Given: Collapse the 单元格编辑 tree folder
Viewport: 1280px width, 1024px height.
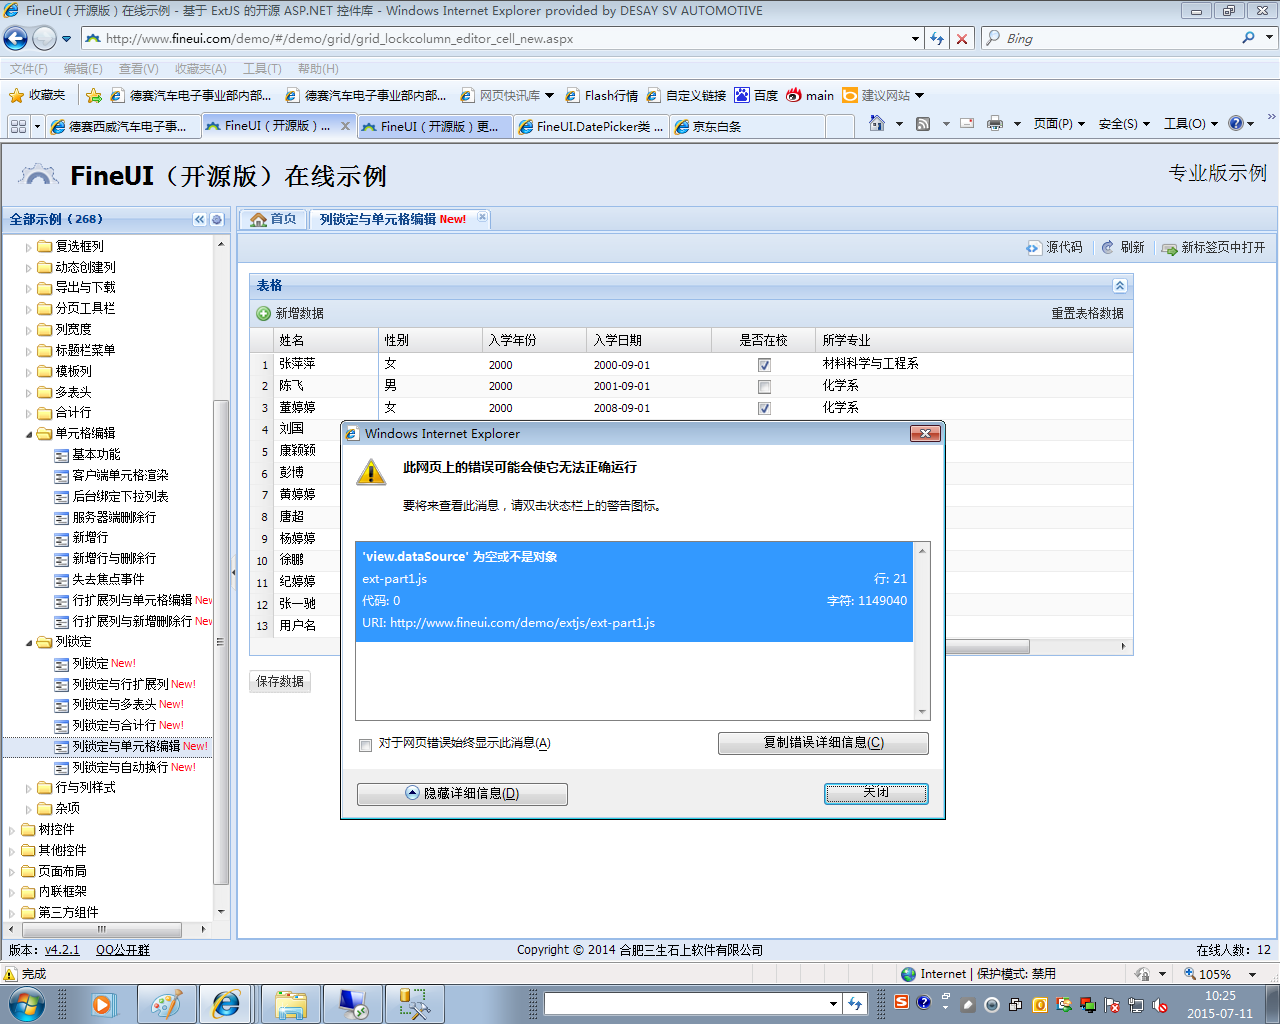Looking at the screenshot, I should (28, 434).
